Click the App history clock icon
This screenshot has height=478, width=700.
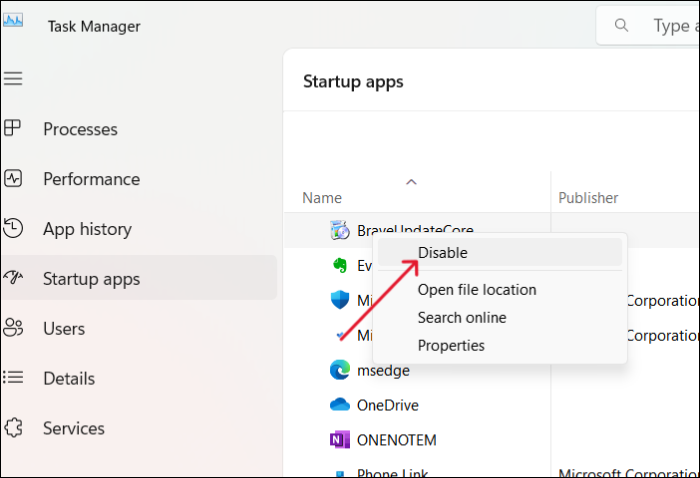click(x=13, y=229)
